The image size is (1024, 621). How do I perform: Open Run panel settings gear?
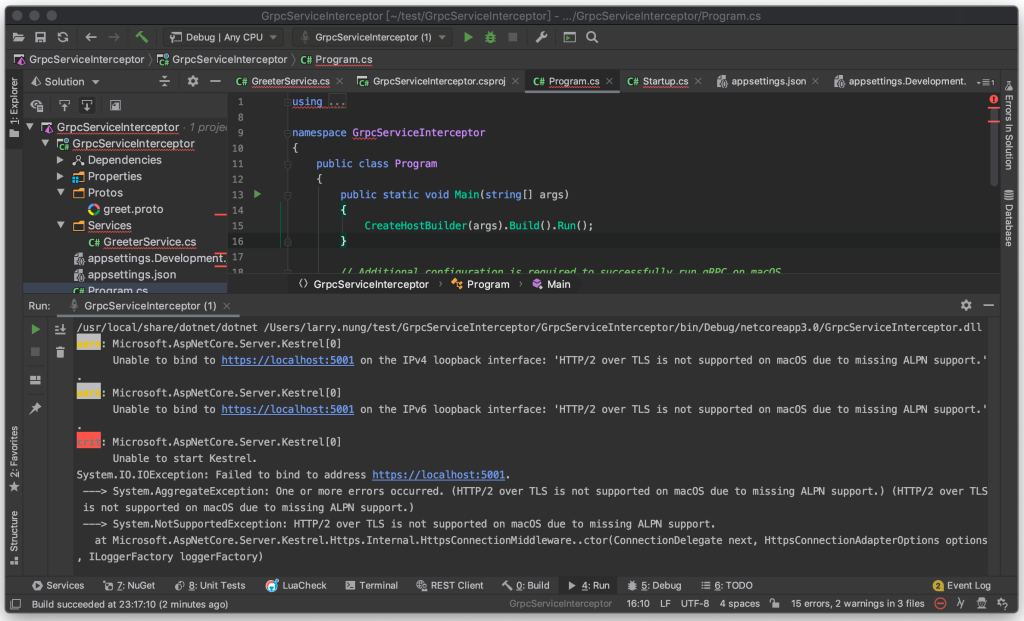click(x=966, y=305)
